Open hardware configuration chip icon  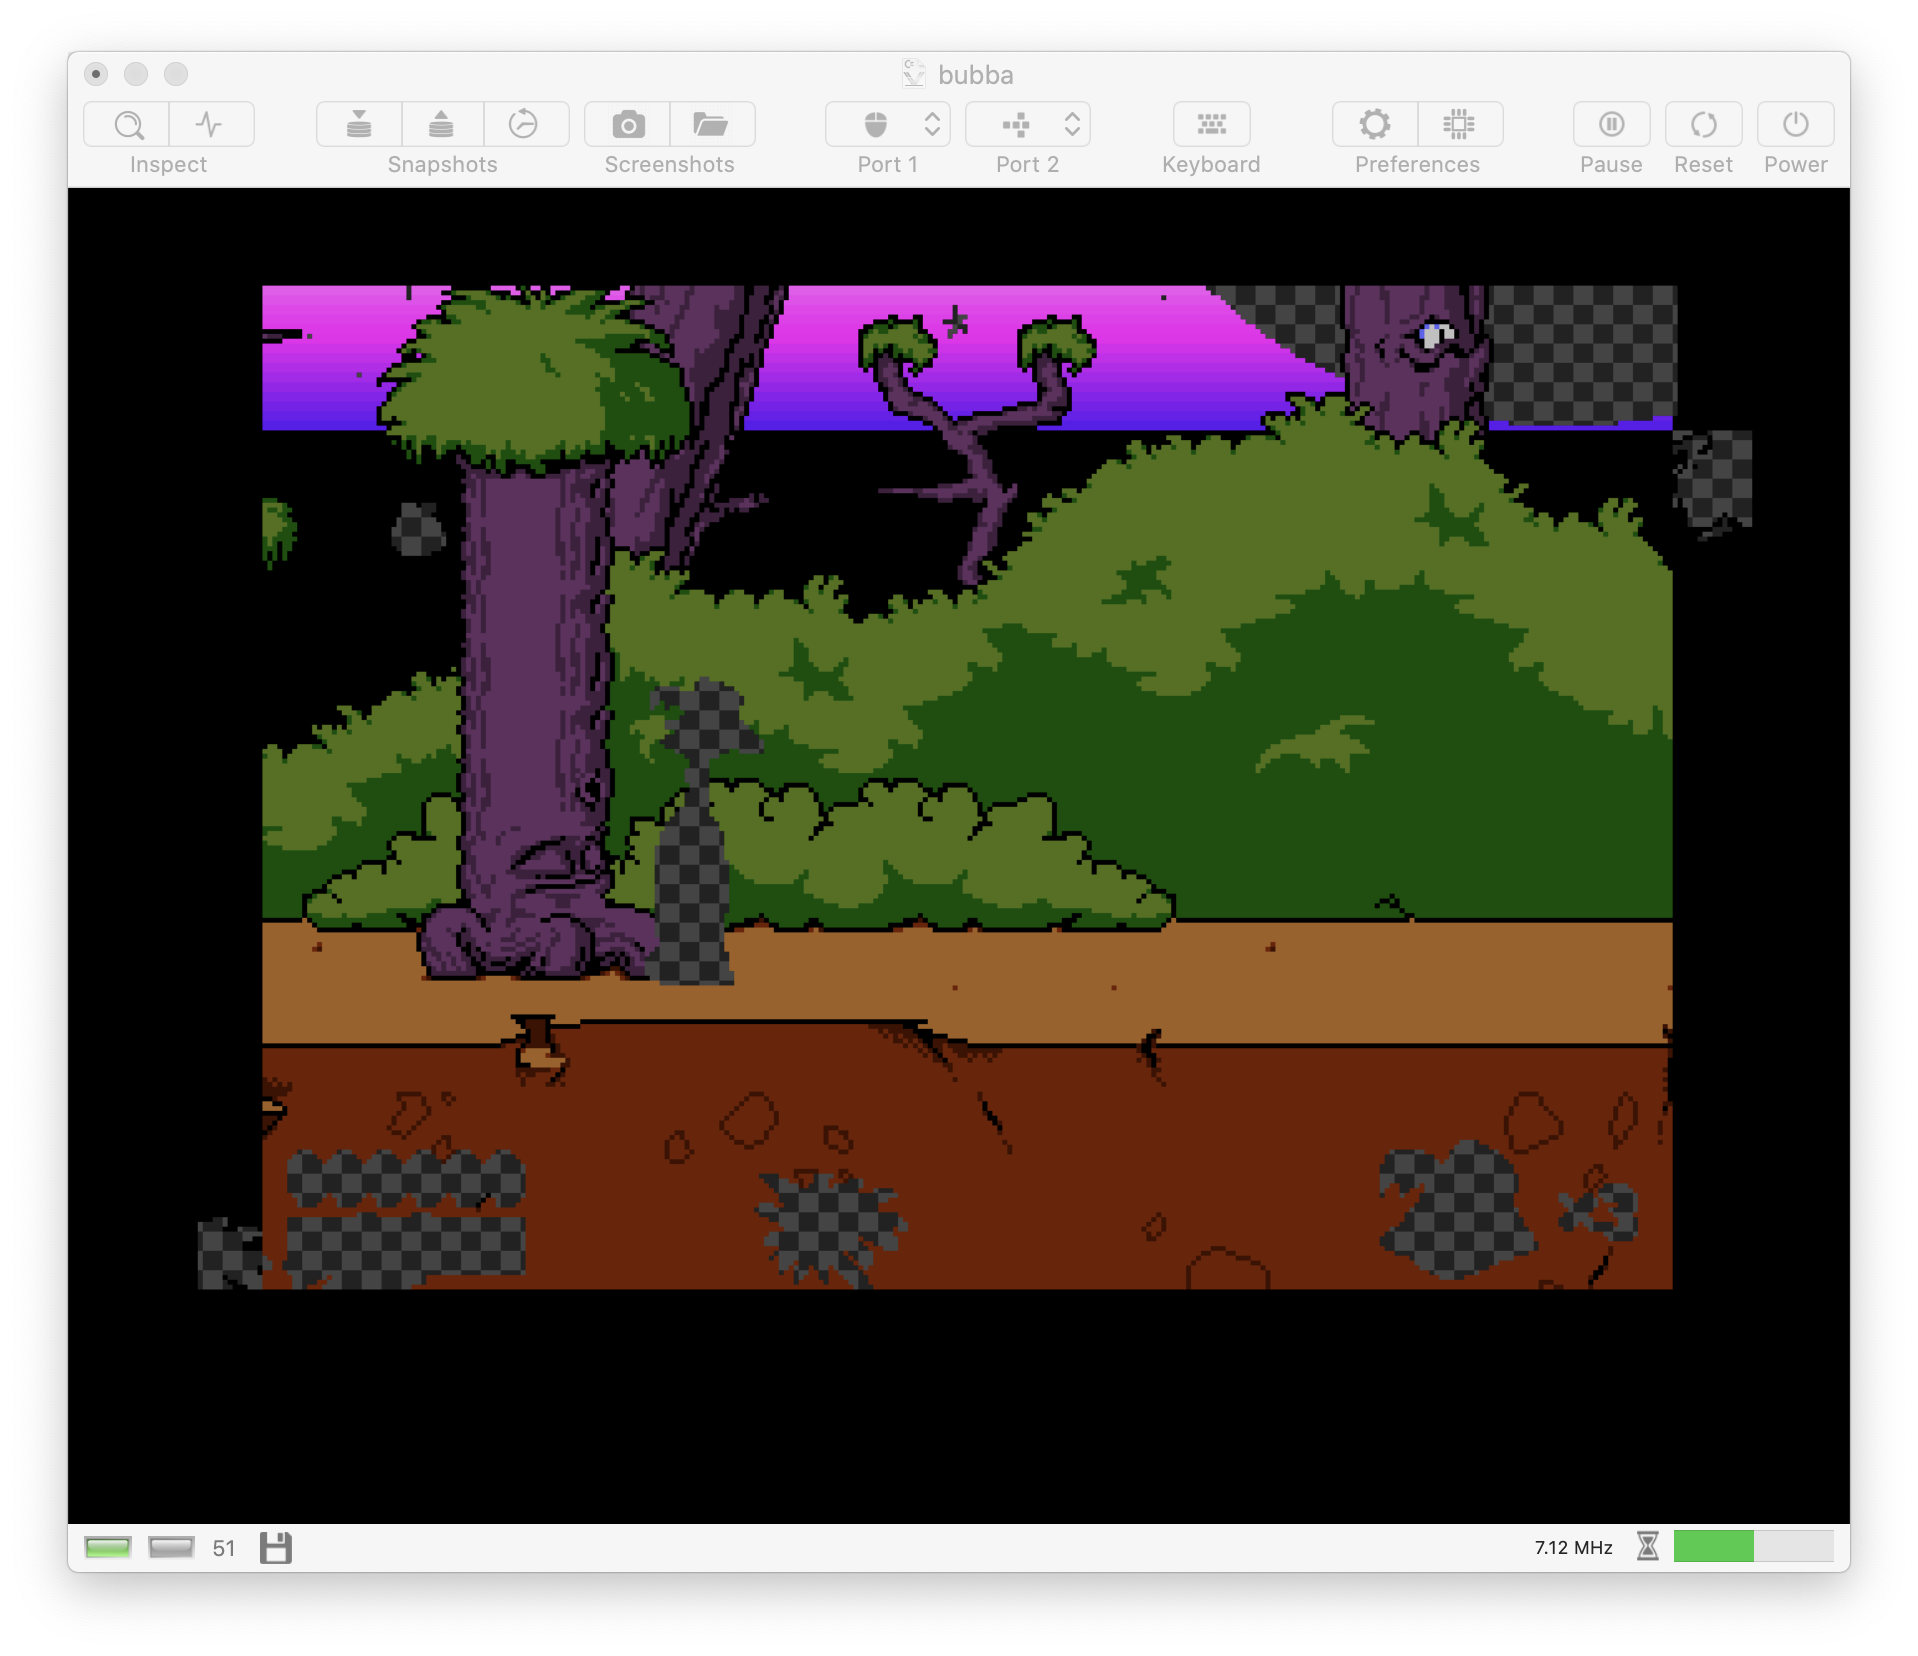(1460, 125)
